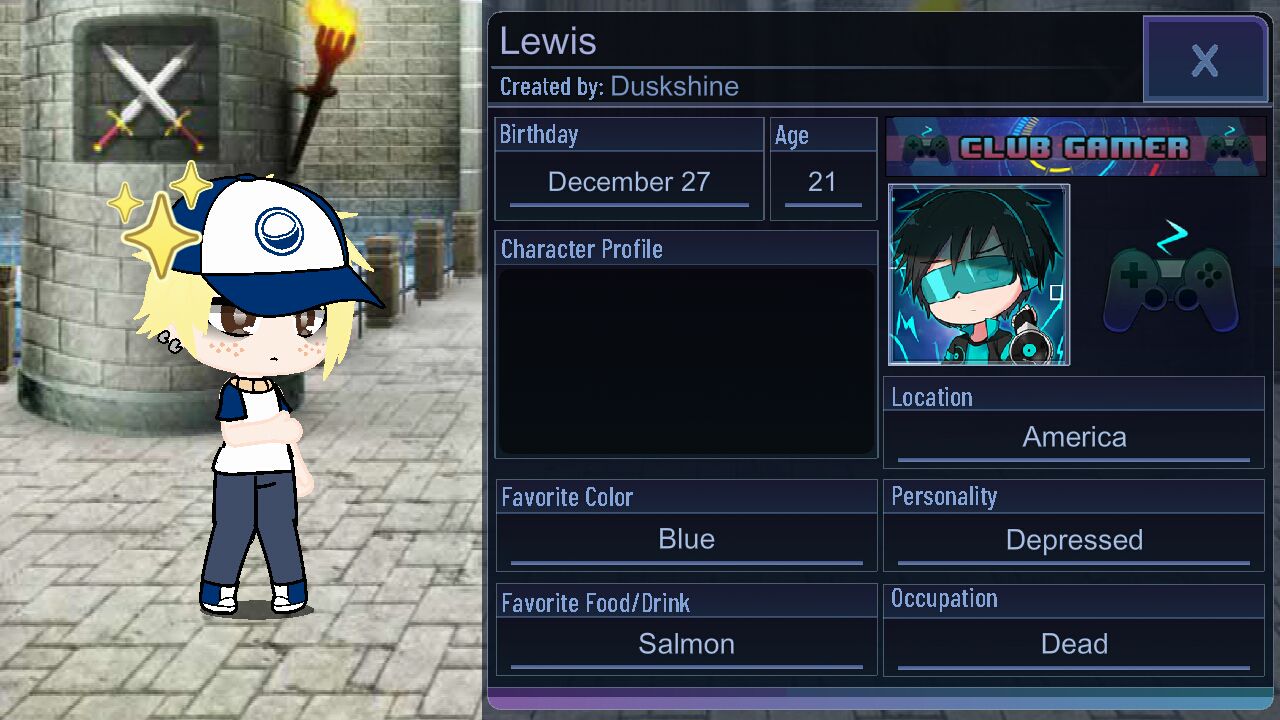
Task: Change Personality value Depressed
Action: tap(1074, 541)
